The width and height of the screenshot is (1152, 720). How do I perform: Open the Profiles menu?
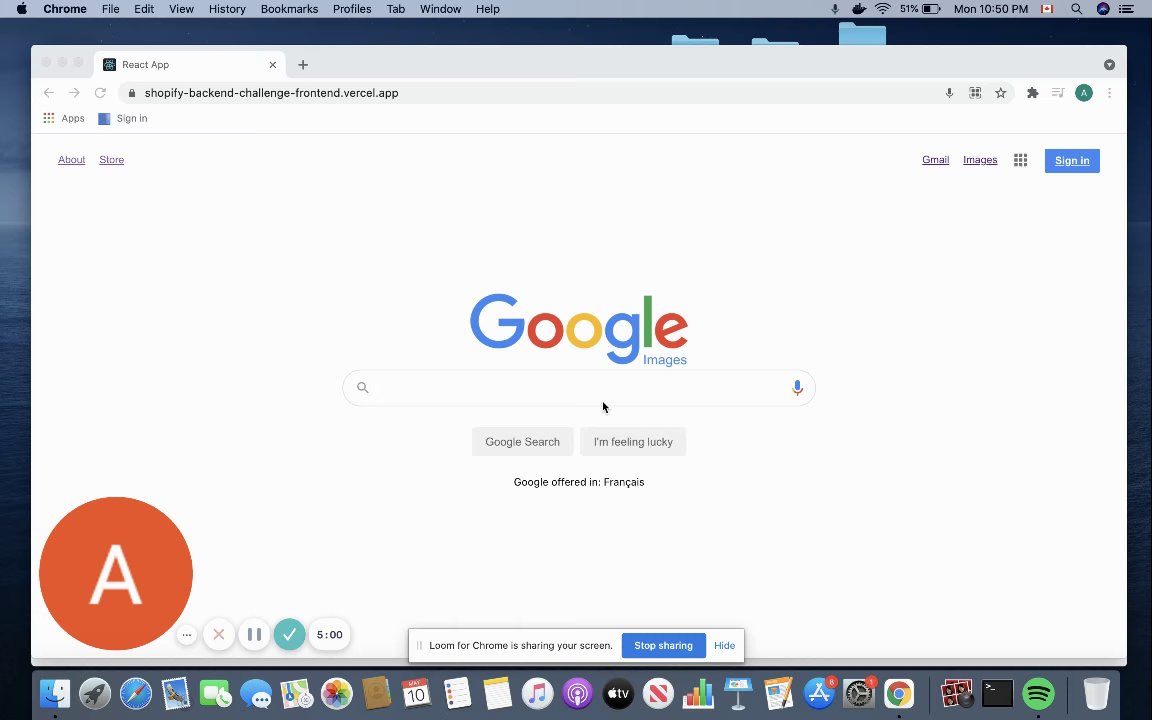point(352,9)
